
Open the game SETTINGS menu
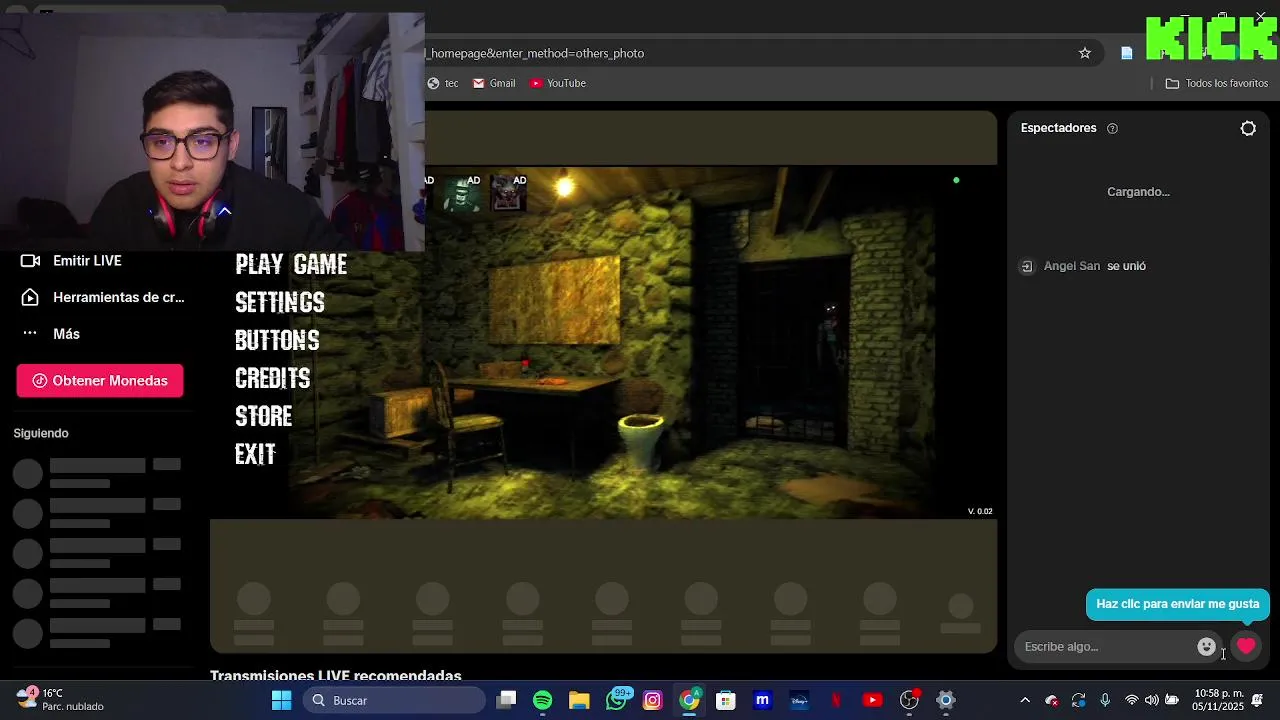click(x=280, y=302)
